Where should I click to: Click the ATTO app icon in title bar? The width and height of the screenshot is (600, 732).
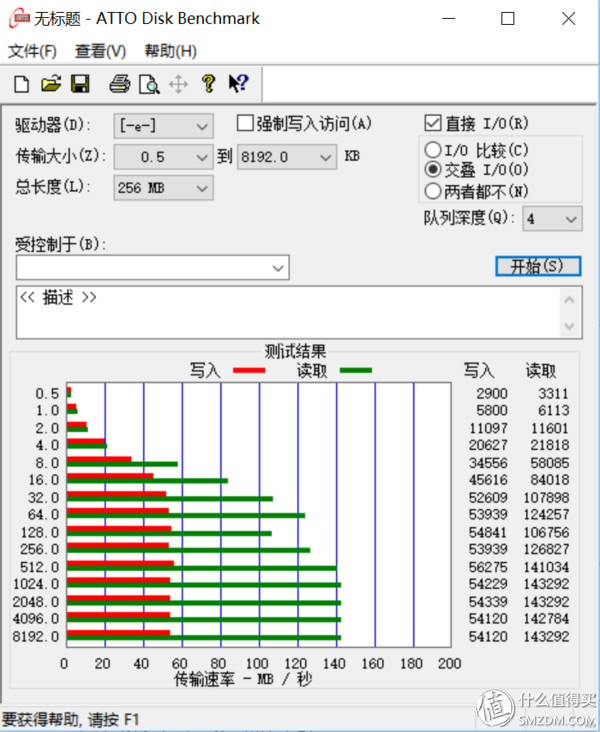pyautogui.click(x=20, y=19)
